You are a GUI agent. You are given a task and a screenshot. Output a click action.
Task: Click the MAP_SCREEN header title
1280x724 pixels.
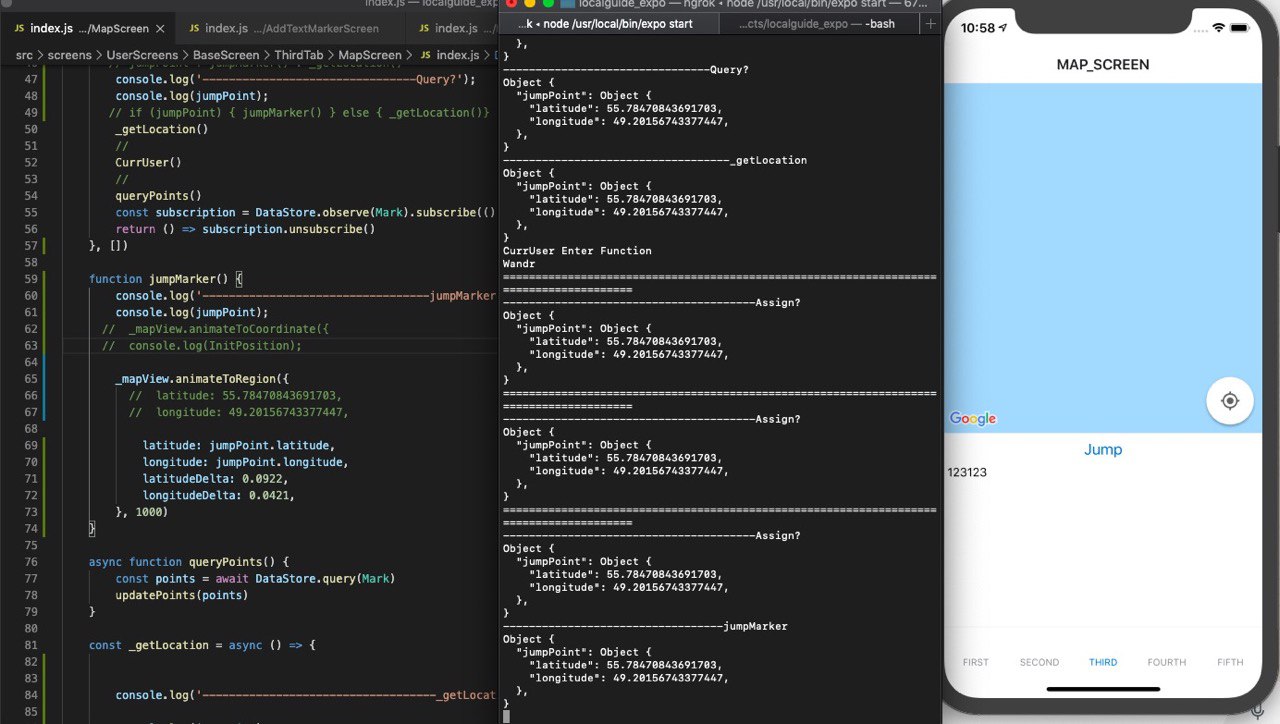click(x=1103, y=65)
